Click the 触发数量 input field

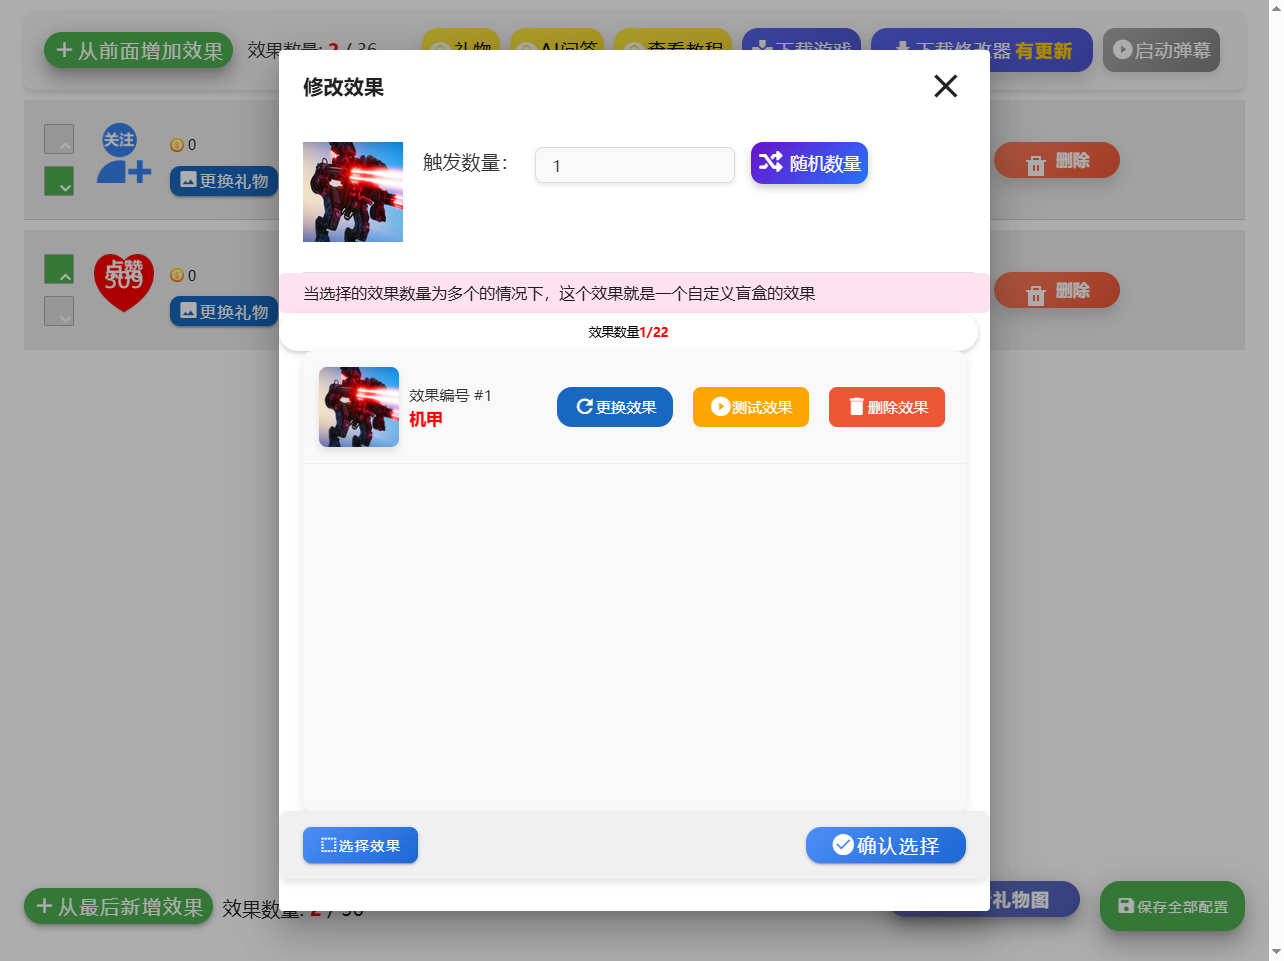pyautogui.click(x=634, y=165)
